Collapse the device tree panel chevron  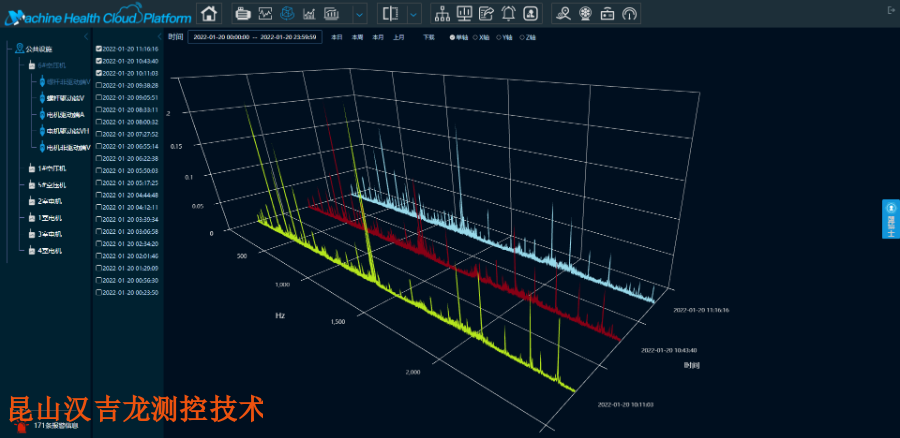pos(86,37)
